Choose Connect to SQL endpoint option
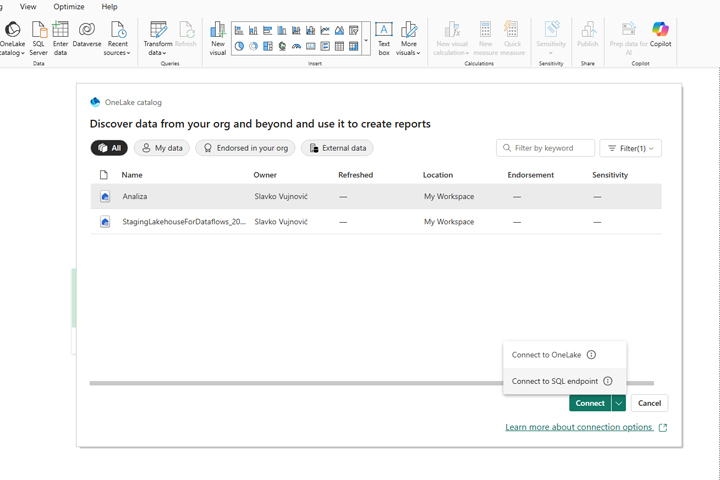The height and width of the screenshot is (480, 720). 555,381
